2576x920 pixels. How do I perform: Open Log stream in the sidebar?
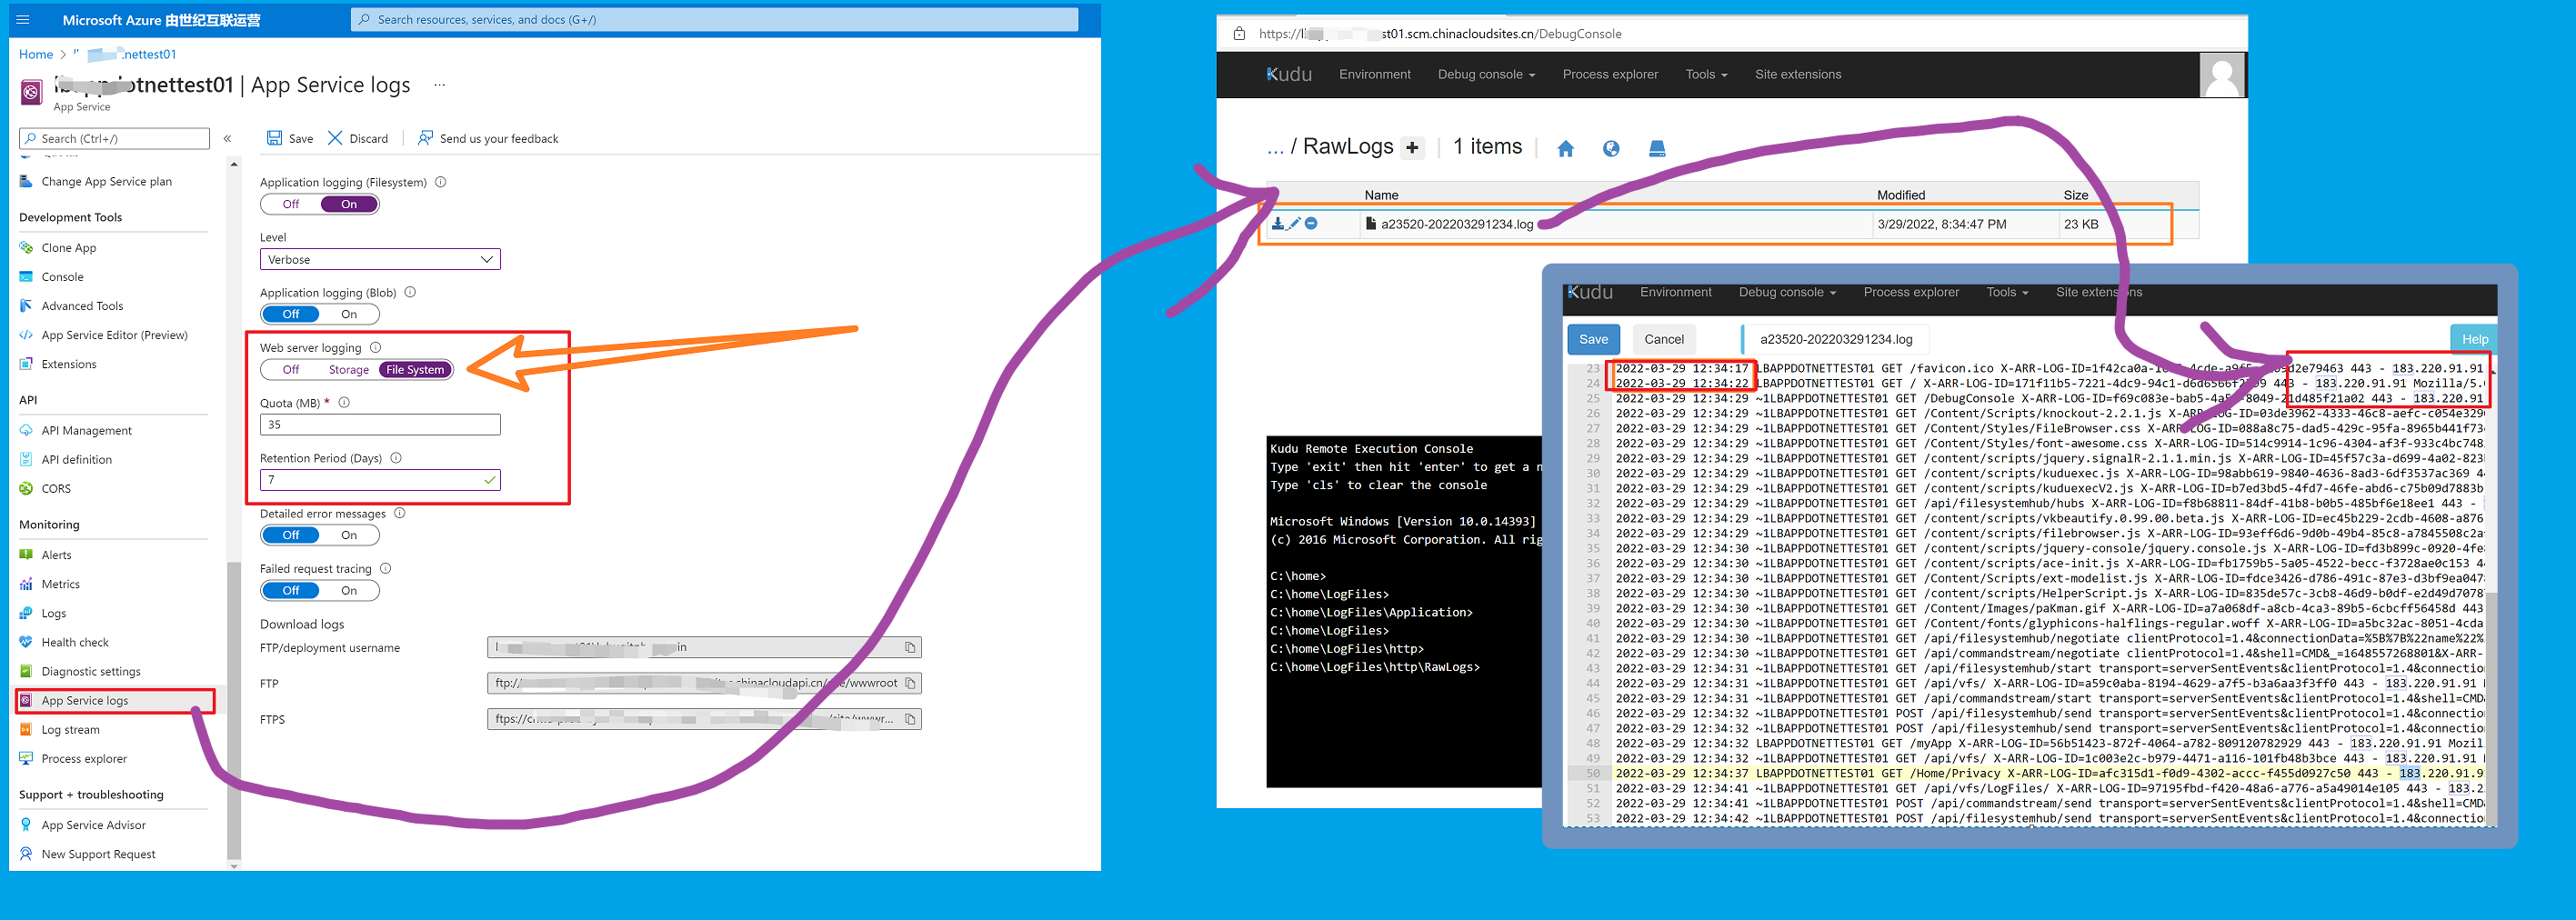pos(70,730)
